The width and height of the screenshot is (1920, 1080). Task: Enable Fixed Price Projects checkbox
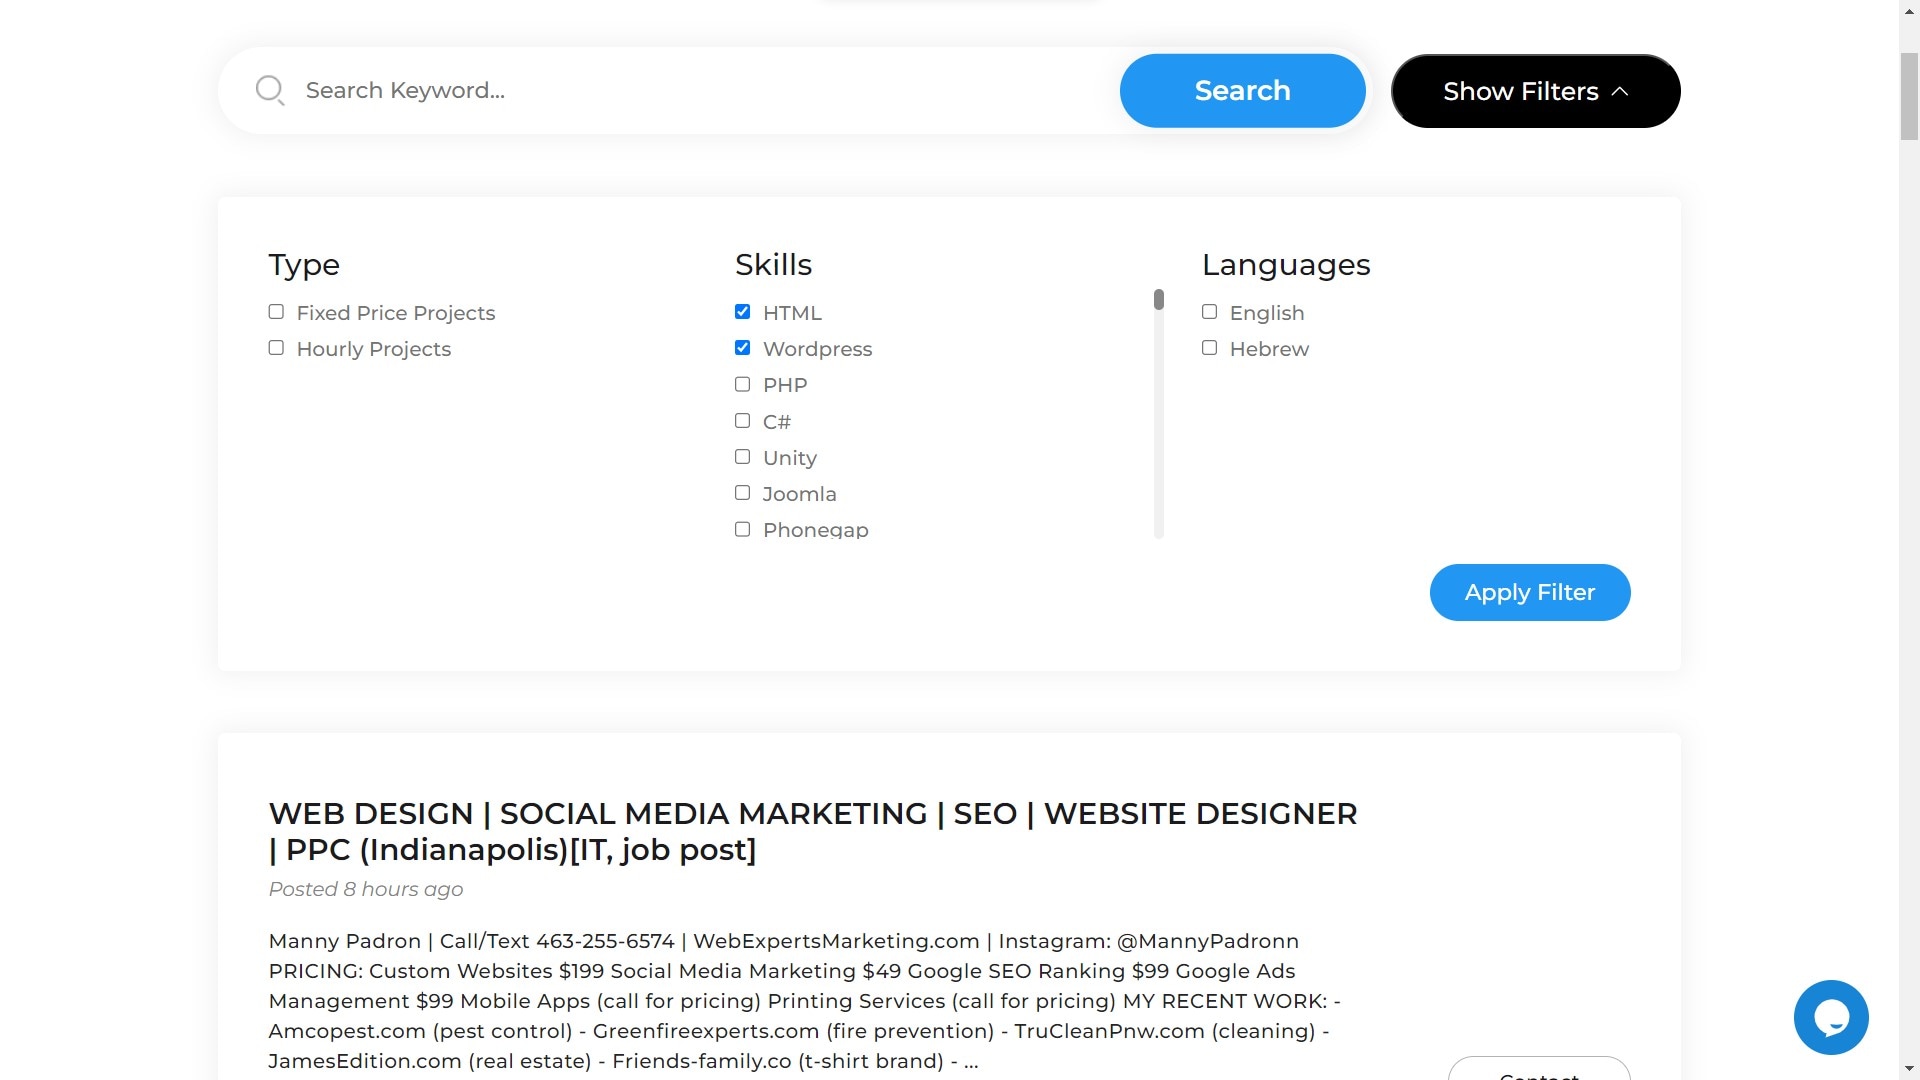(276, 312)
